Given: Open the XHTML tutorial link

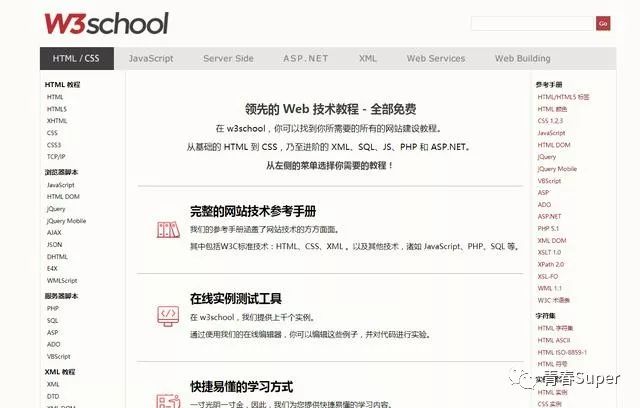Looking at the screenshot, I should coord(57,121).
